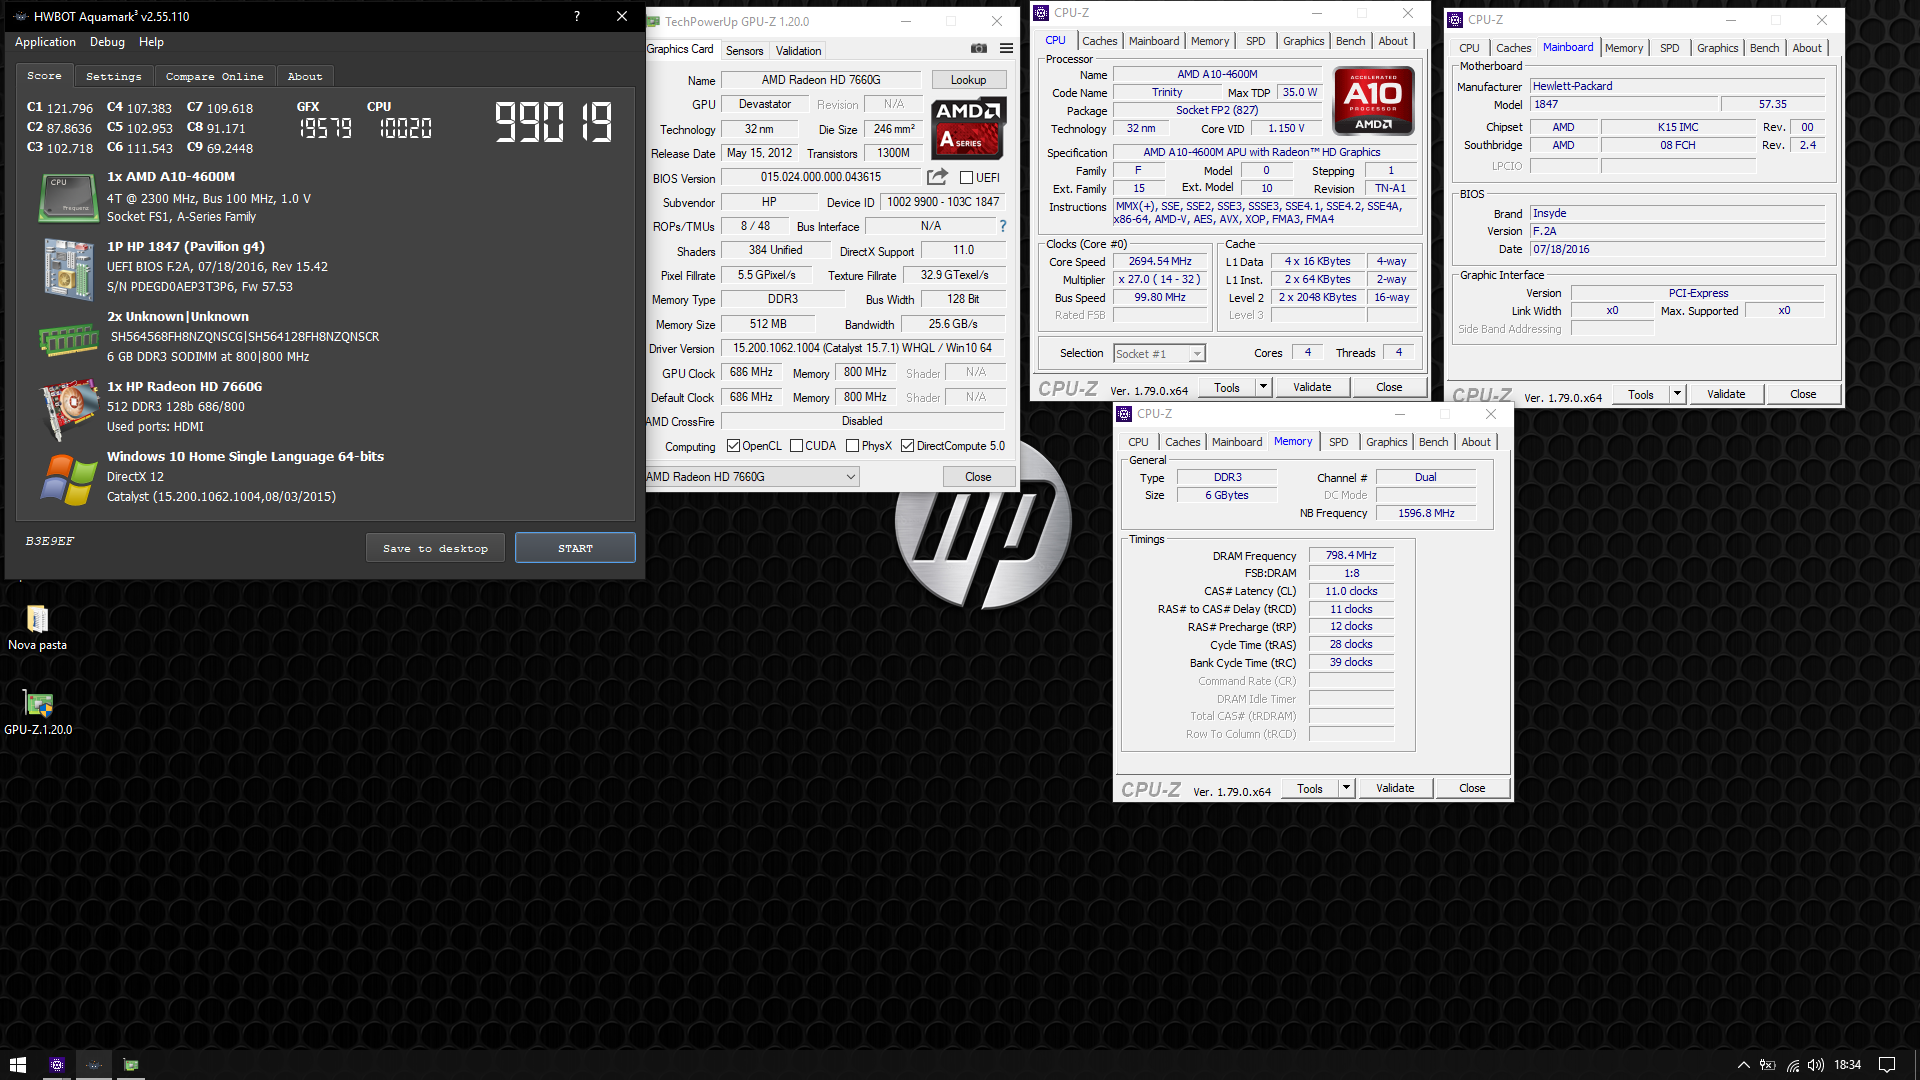Toggle the DirectCompute 5.0 checkbox
Image resolution: width=1920 pixels, height=1080 pixels.
[x=907, y=446]
